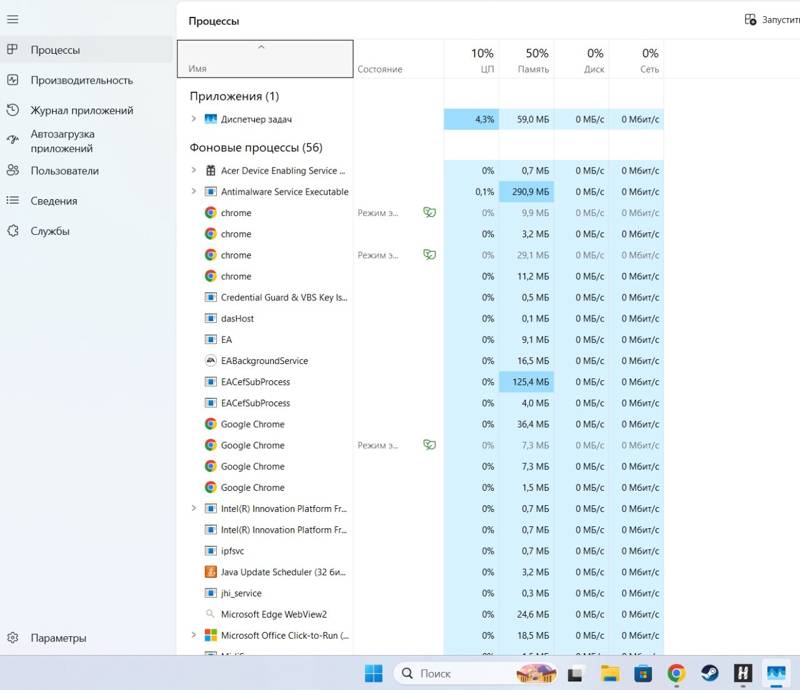The height and width of the screenshot is (690, 800).
Task: Open the Процессы tab in sidebar
Action: pyautogui.click(x=86, y=50)
